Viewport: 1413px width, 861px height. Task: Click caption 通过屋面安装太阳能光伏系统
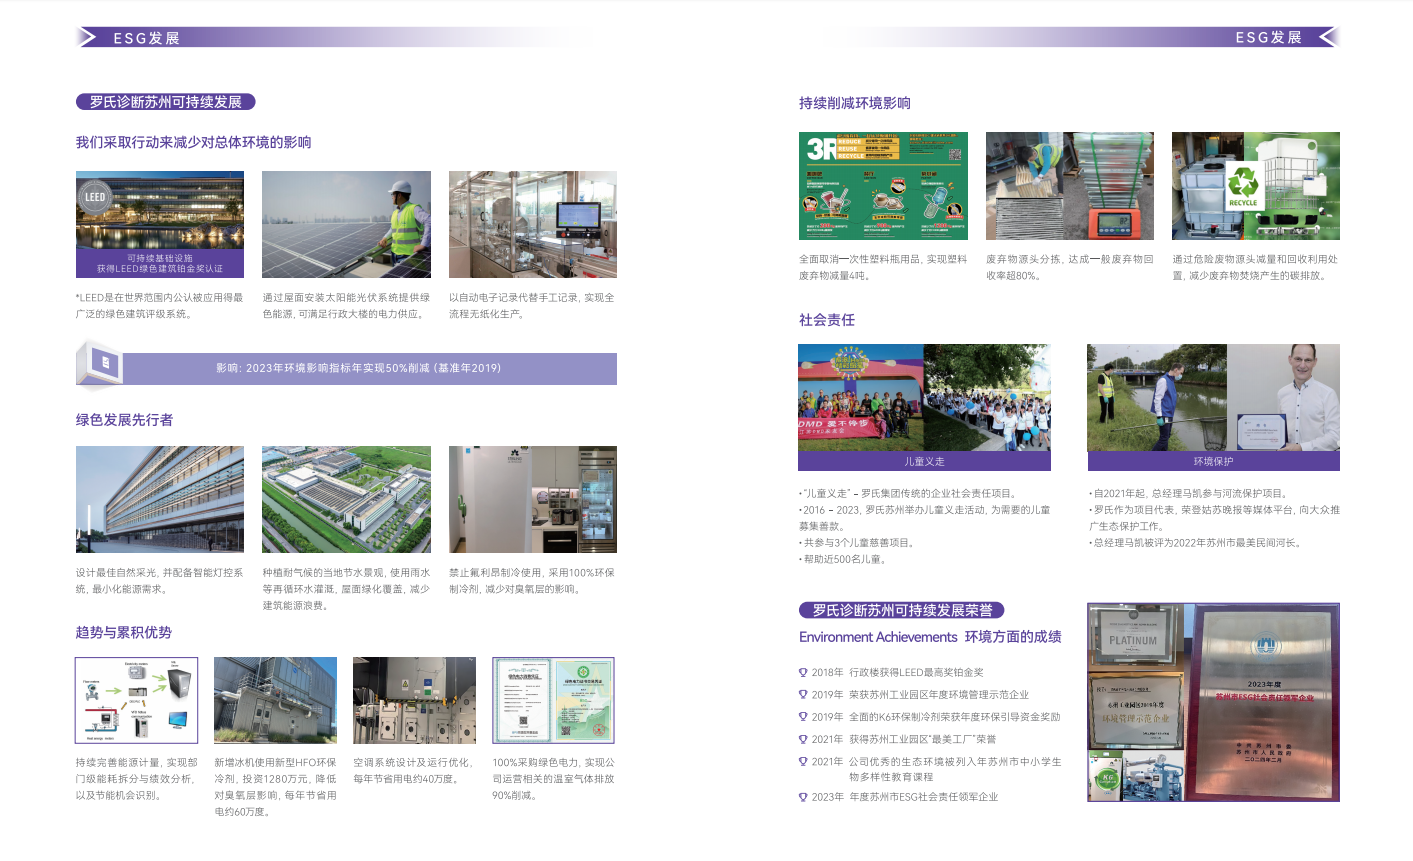(x=346, y=306)
